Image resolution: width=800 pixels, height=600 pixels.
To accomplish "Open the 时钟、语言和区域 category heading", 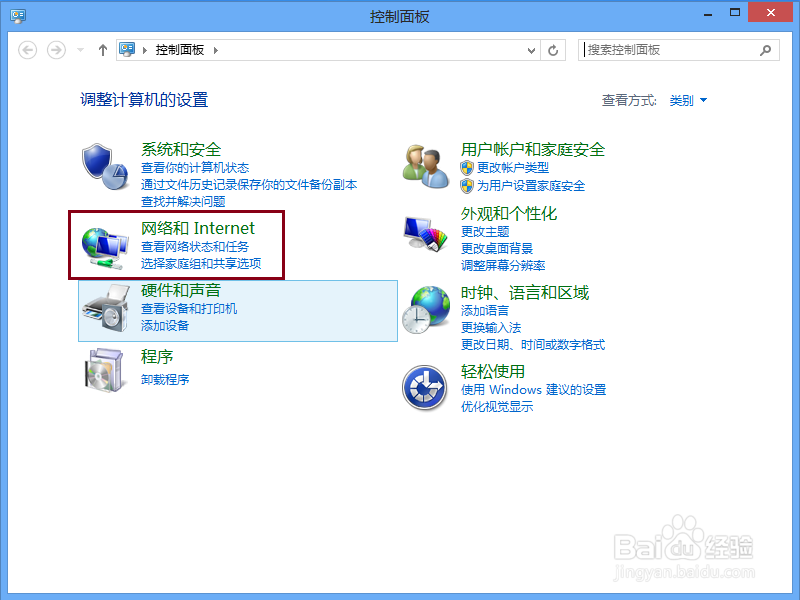I will click(x=525, y=293).
